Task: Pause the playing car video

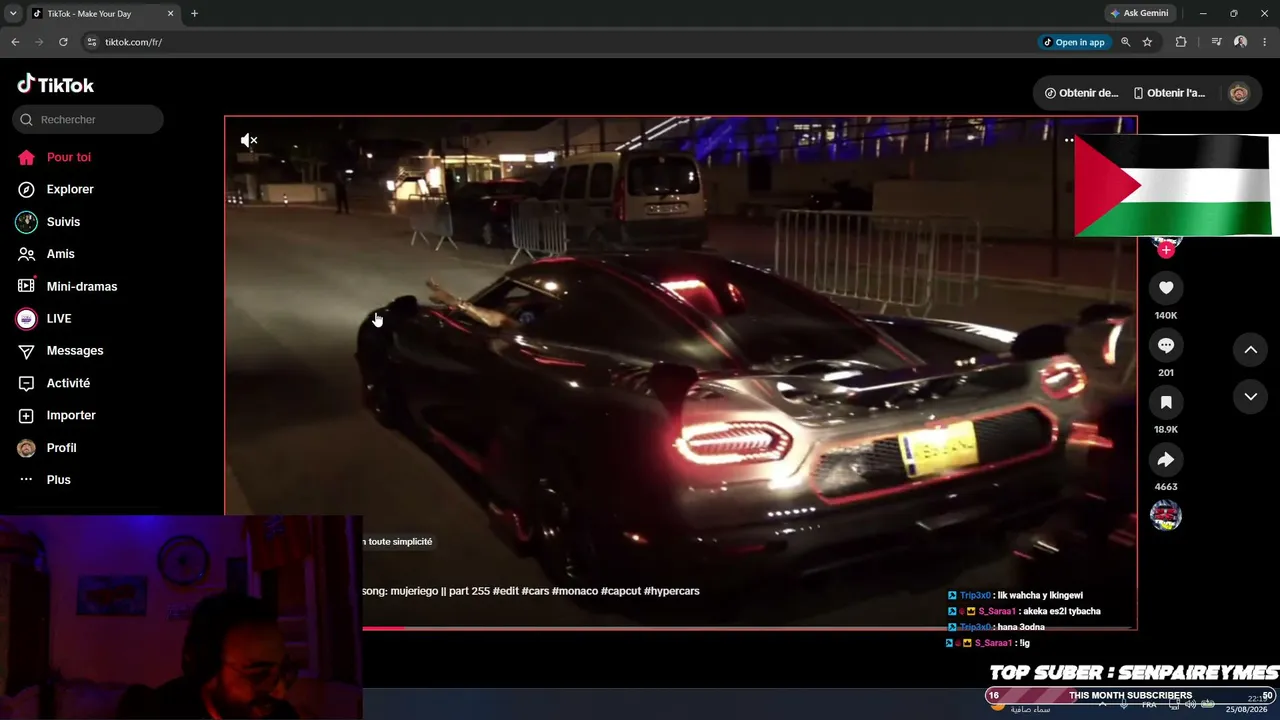Action: [x=680, y=372]
